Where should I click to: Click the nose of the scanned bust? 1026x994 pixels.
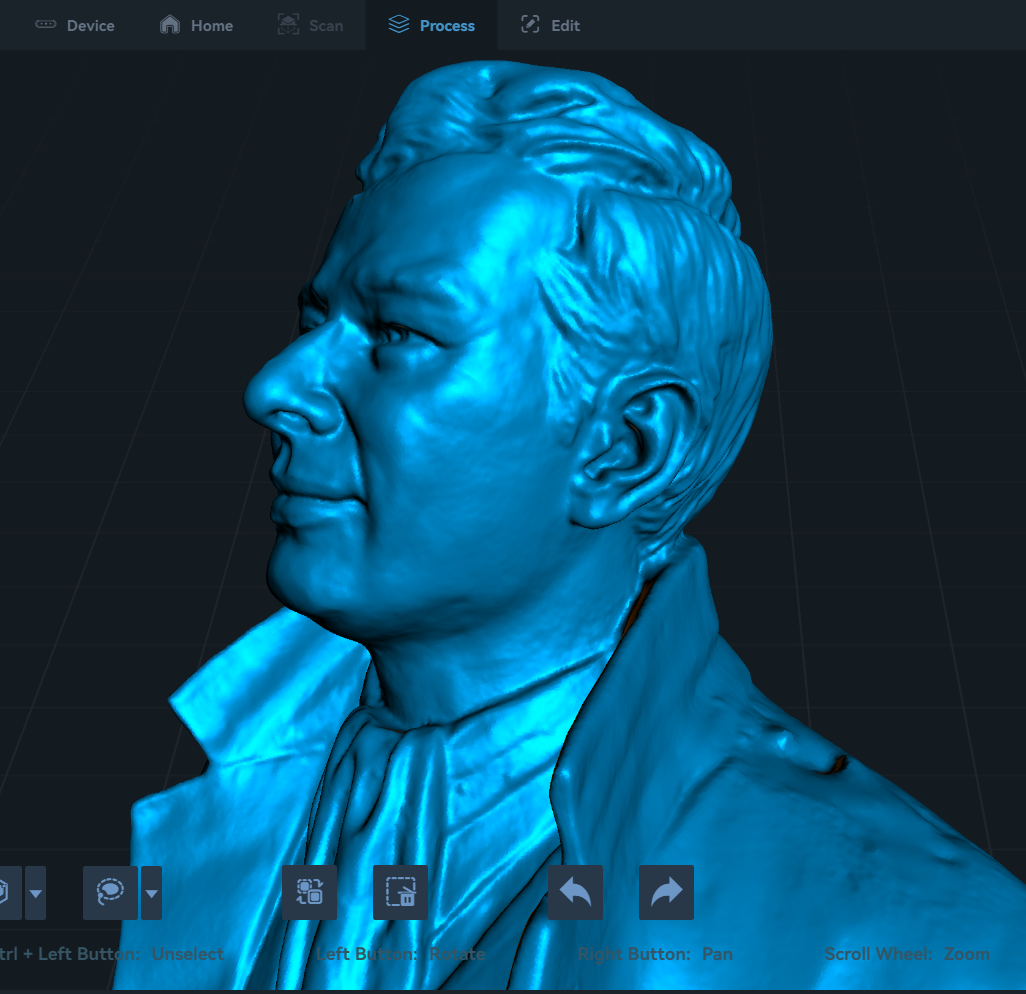point(280,395)
